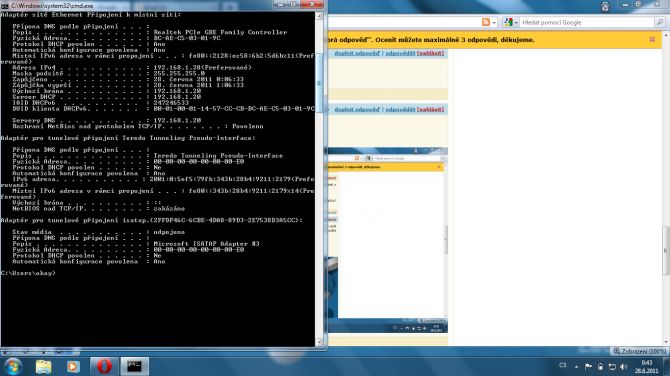Click the power/battery tray icon
670x376 pixels.
(600, 367)
